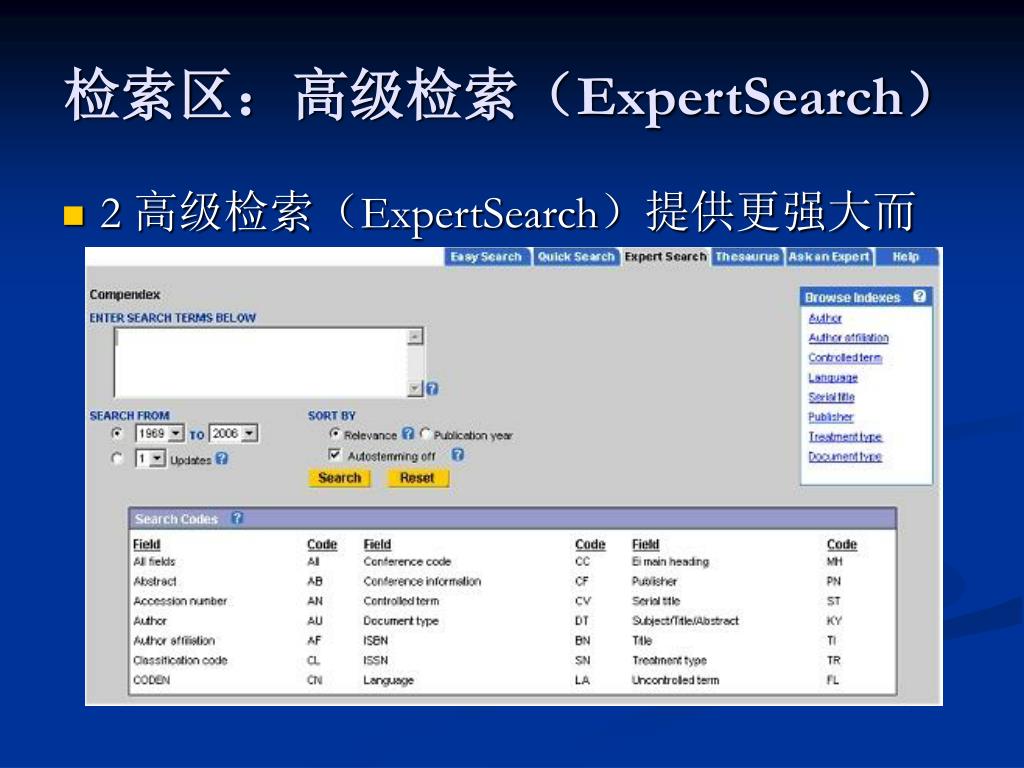Open help icon next to Updates
This screenshot has height=768, width=1024.
(222, 458)
